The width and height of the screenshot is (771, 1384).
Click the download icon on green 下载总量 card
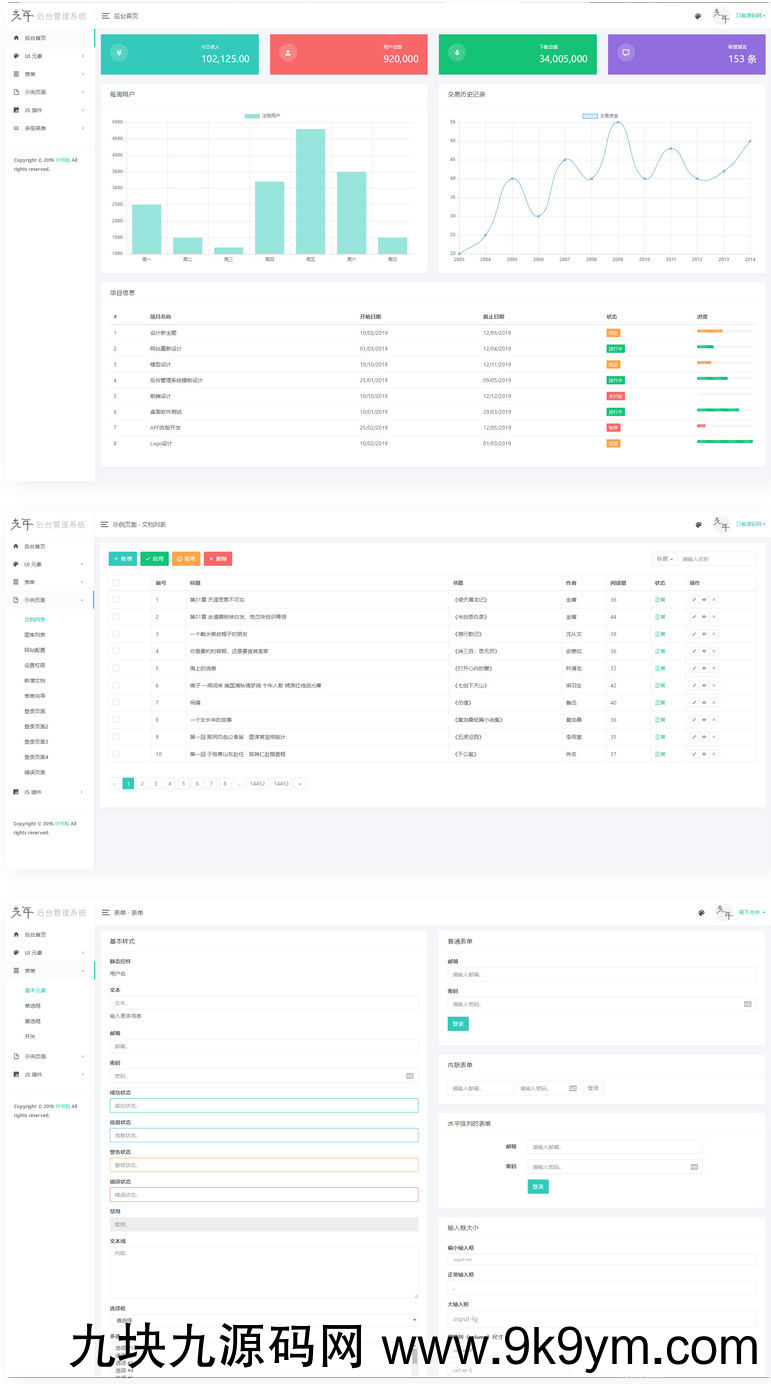pyautogui.click(x=458, y=53)
